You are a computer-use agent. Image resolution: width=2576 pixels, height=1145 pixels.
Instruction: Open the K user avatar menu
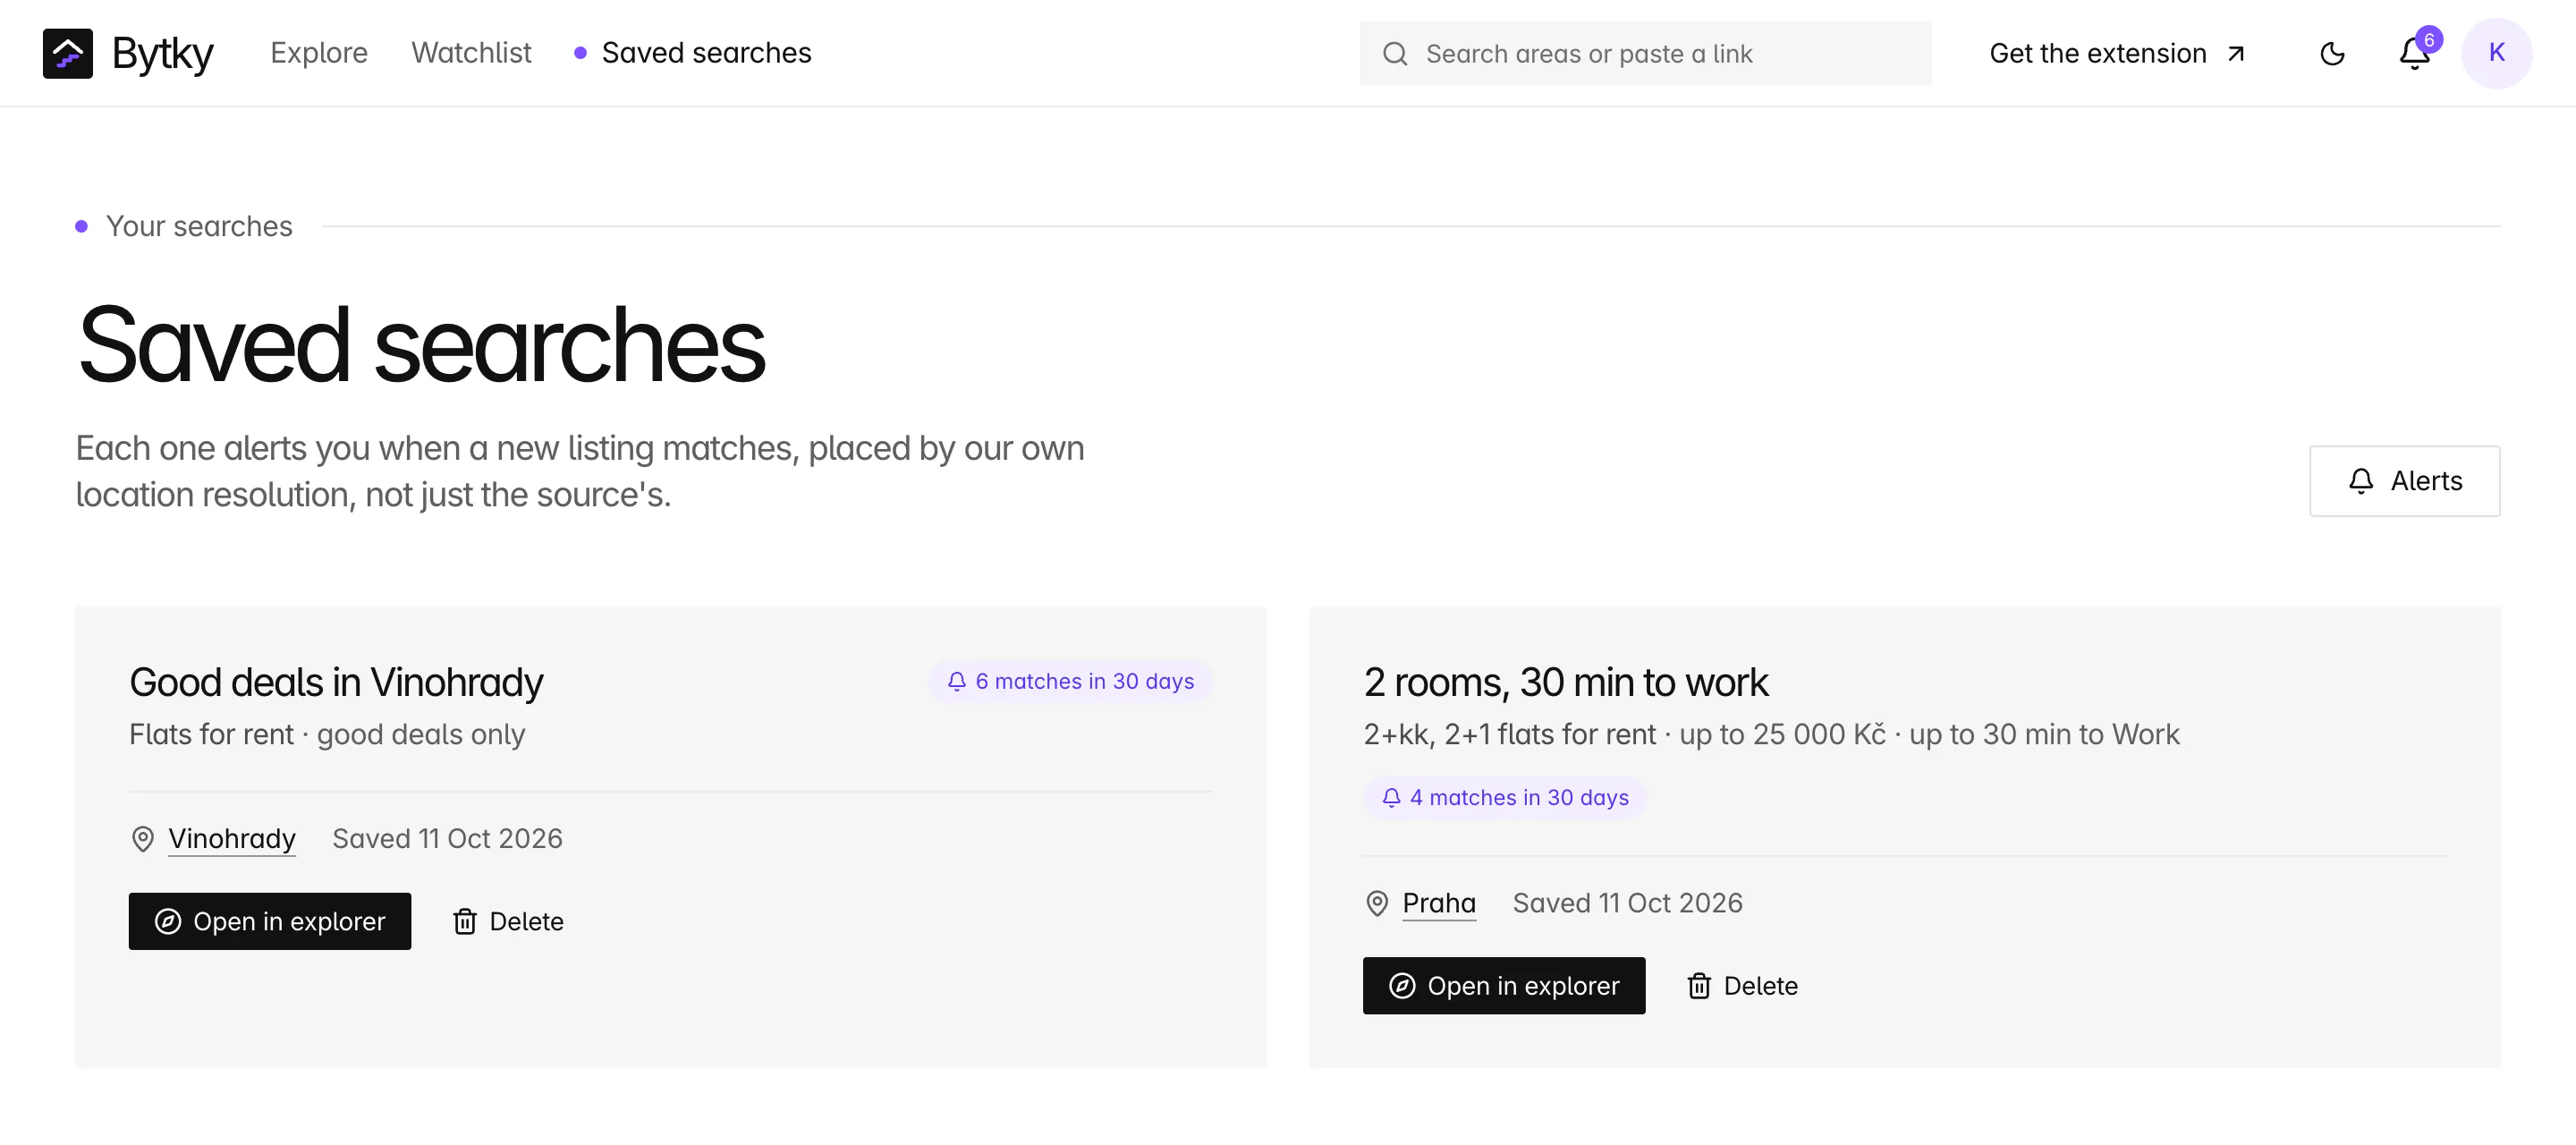coord(2496,53)
